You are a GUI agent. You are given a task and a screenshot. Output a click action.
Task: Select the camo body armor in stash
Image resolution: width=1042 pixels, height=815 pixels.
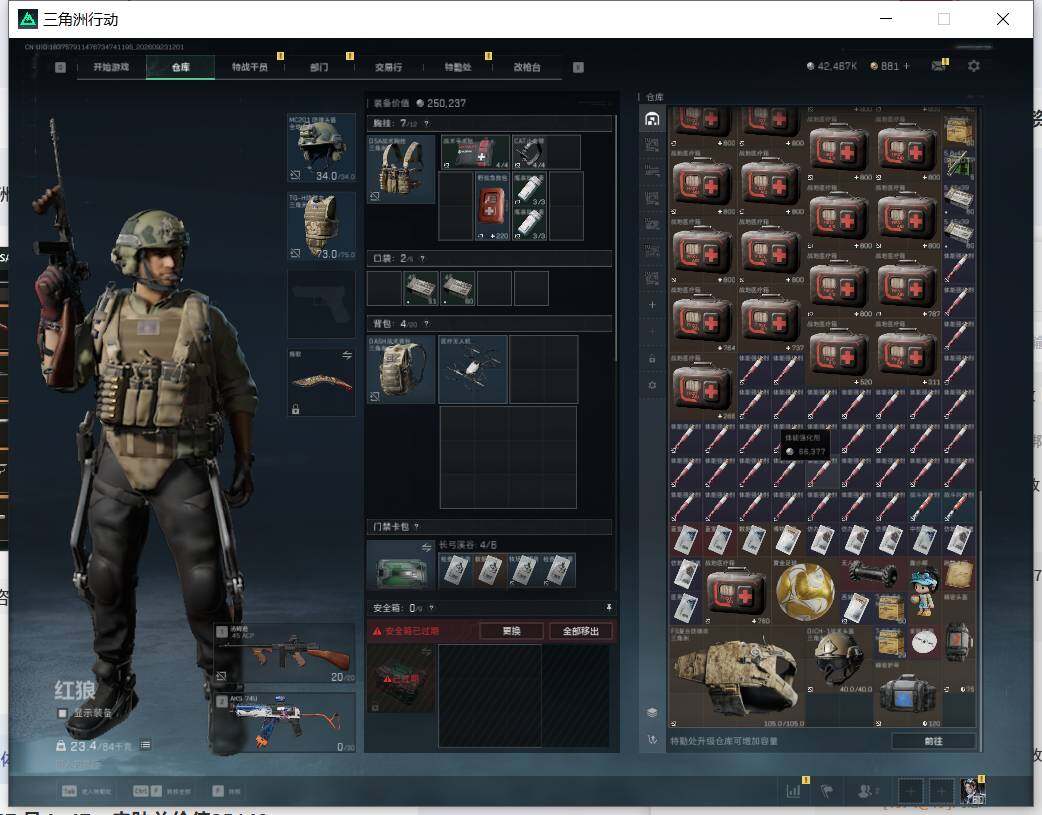pos(736,675)
